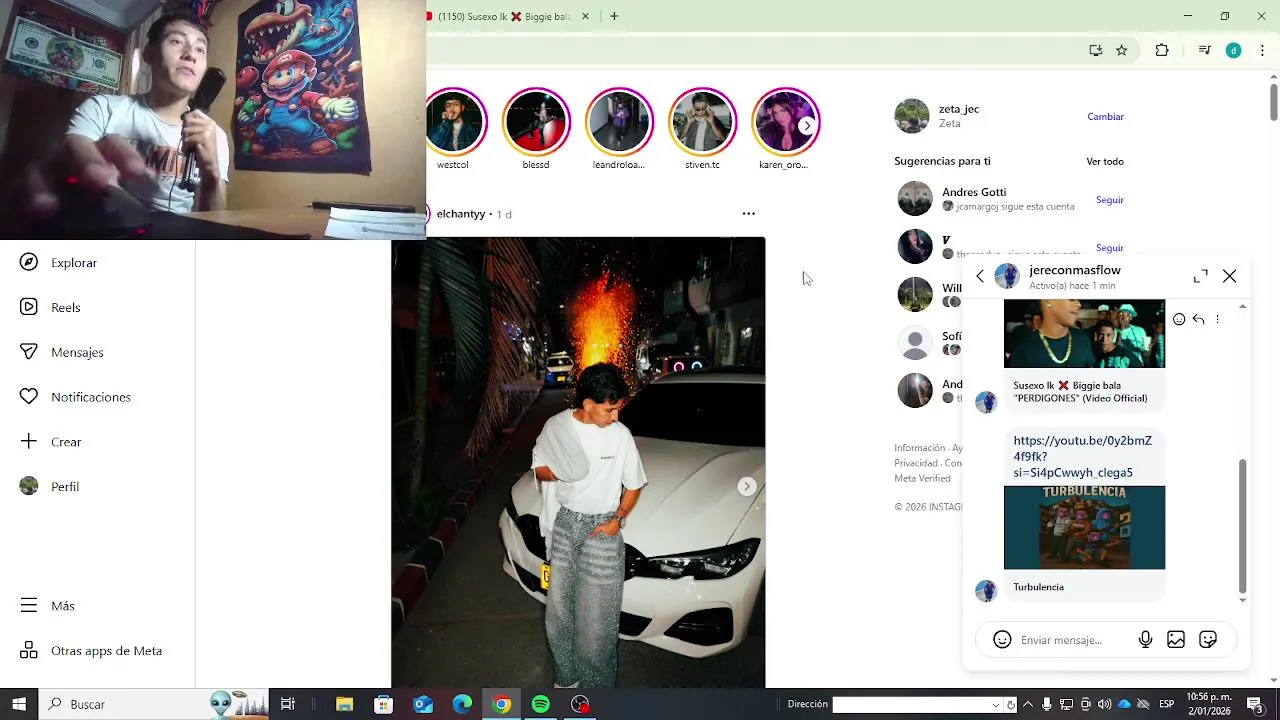Go back from the jereconmasflow chat
The image size is (1280, 720).
(x=980, y=277)
